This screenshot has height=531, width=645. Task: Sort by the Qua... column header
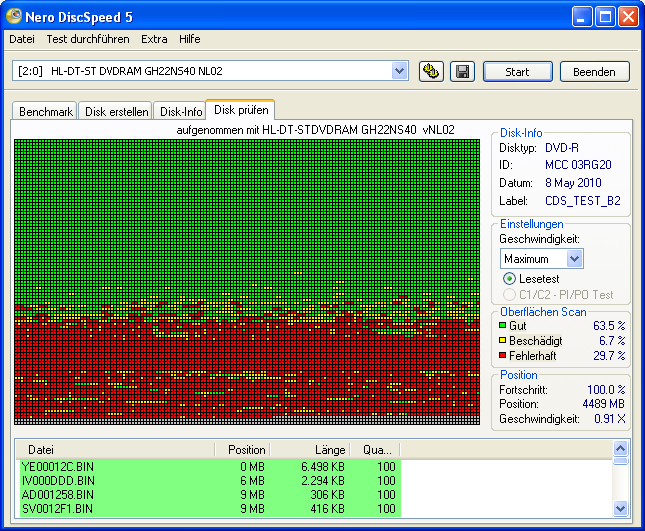click(x=376, y=450)
